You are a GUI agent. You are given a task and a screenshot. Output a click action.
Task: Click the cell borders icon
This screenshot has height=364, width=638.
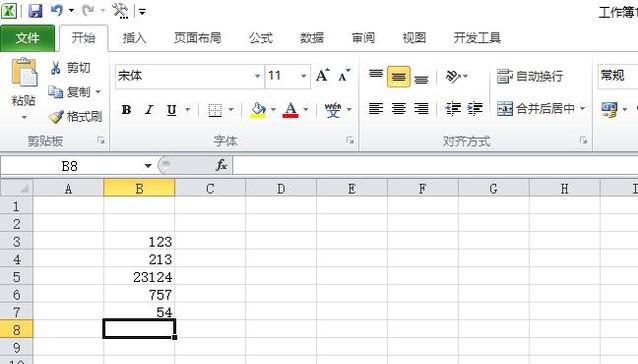(x=215, y=110)
